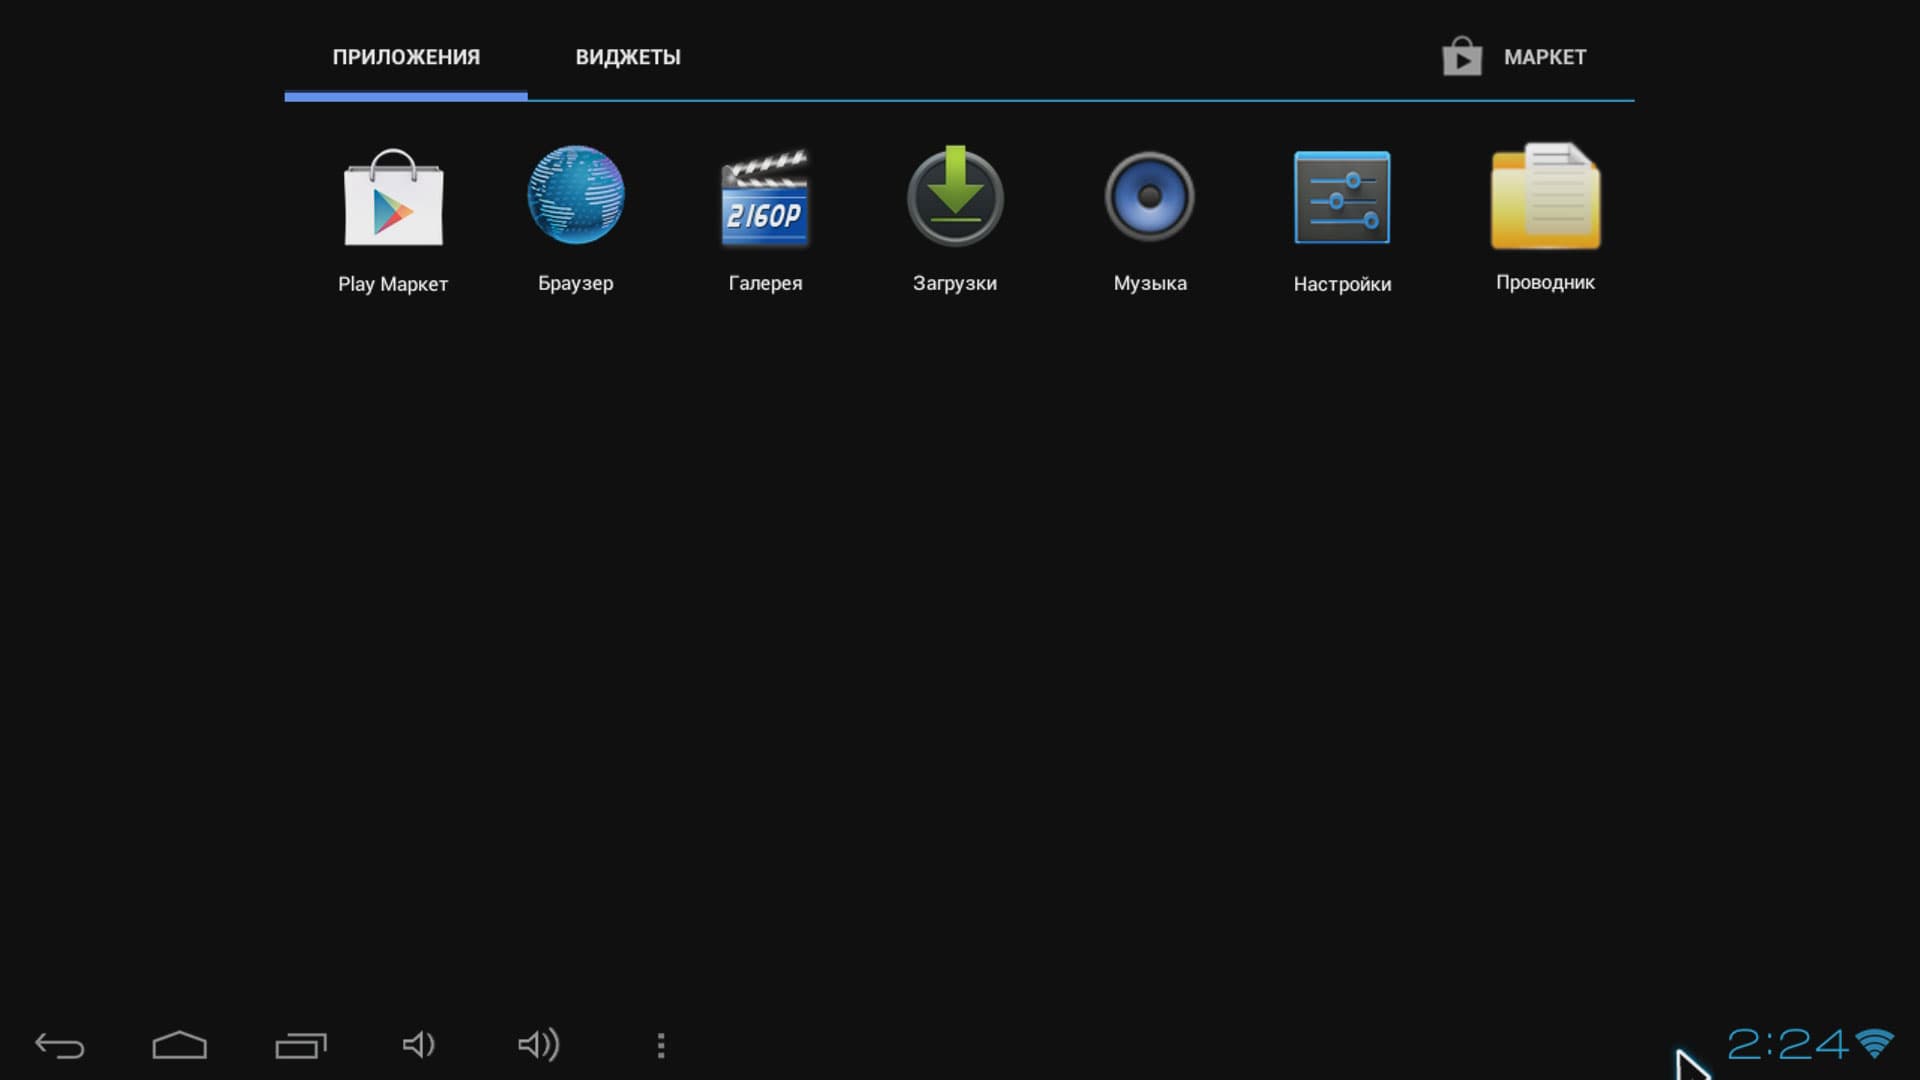This screenshot has width=1920, height=1080.
Task: Switch to the ВИДЖЕТЫ tab
Action: point(628,57)
